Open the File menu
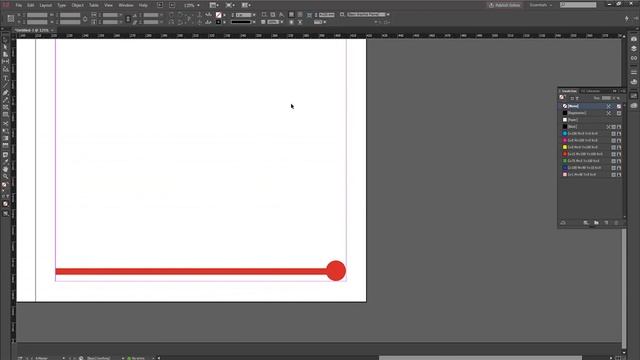 [x=19, y=5]
